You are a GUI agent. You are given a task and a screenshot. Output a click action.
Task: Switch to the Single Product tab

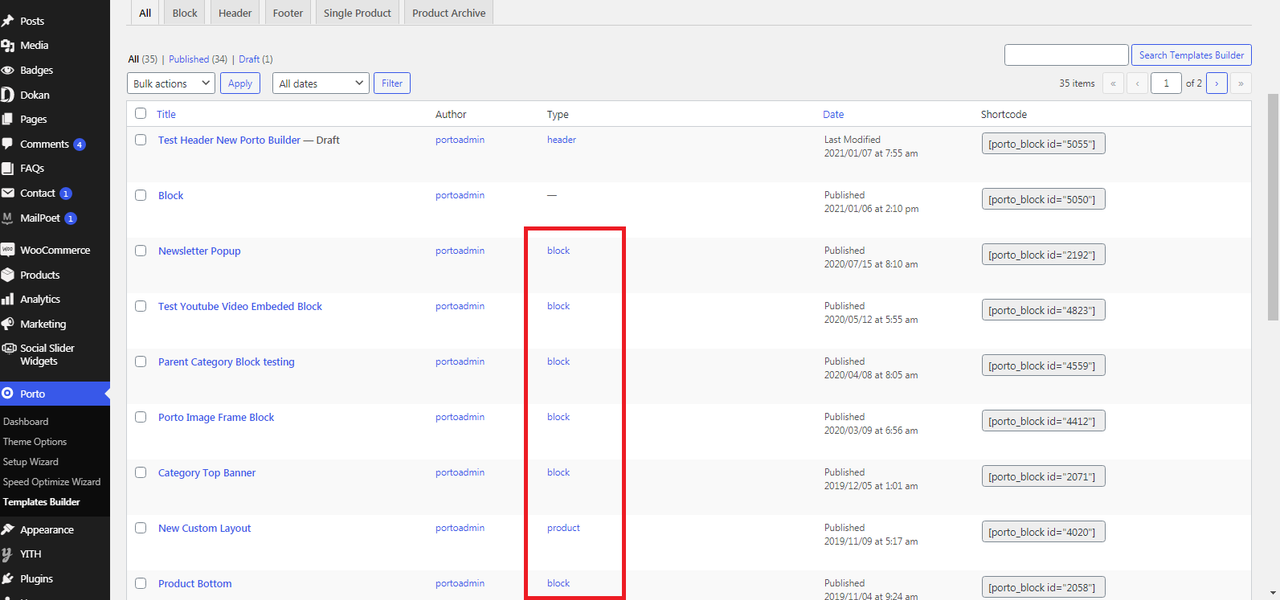click(357, 13)
